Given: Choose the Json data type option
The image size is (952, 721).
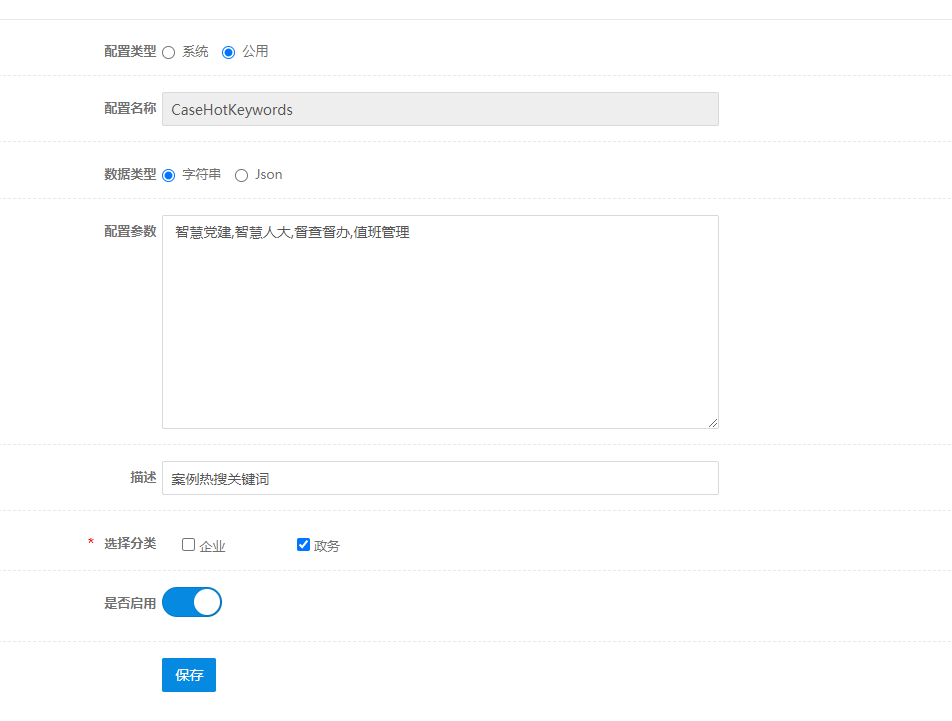Looking at the screenshot, I should tap(242, 175).
